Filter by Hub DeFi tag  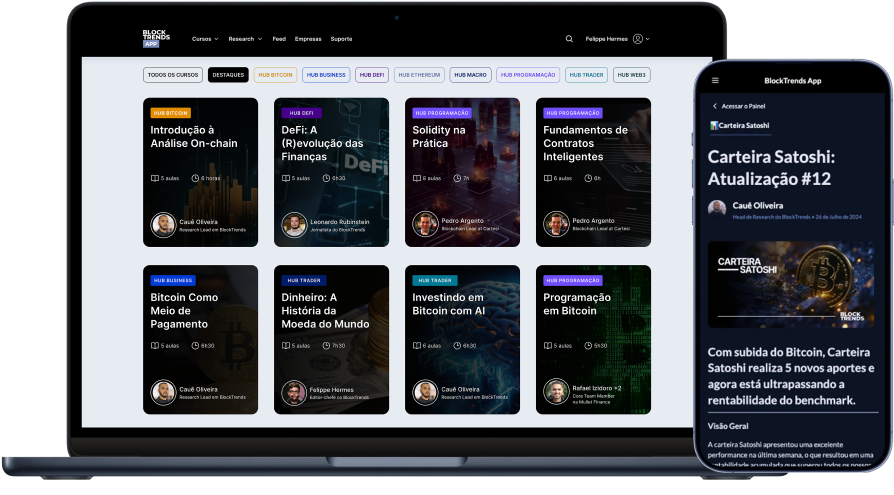(372, 75)
